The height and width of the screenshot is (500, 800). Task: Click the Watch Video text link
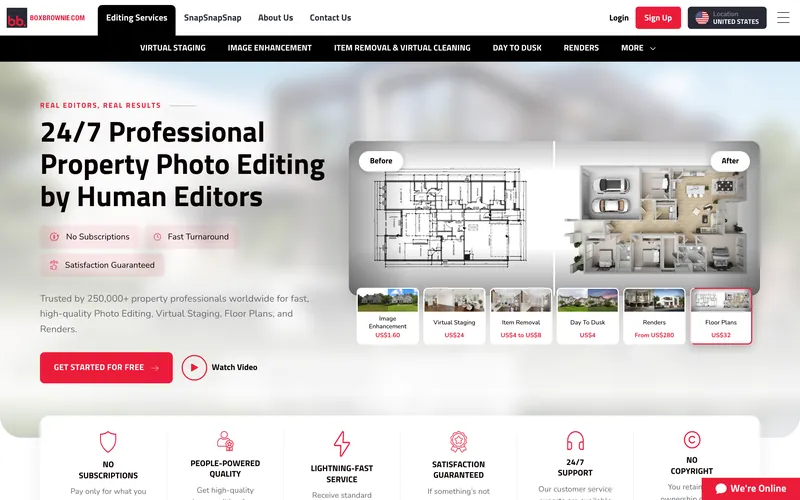click(234, 367)
